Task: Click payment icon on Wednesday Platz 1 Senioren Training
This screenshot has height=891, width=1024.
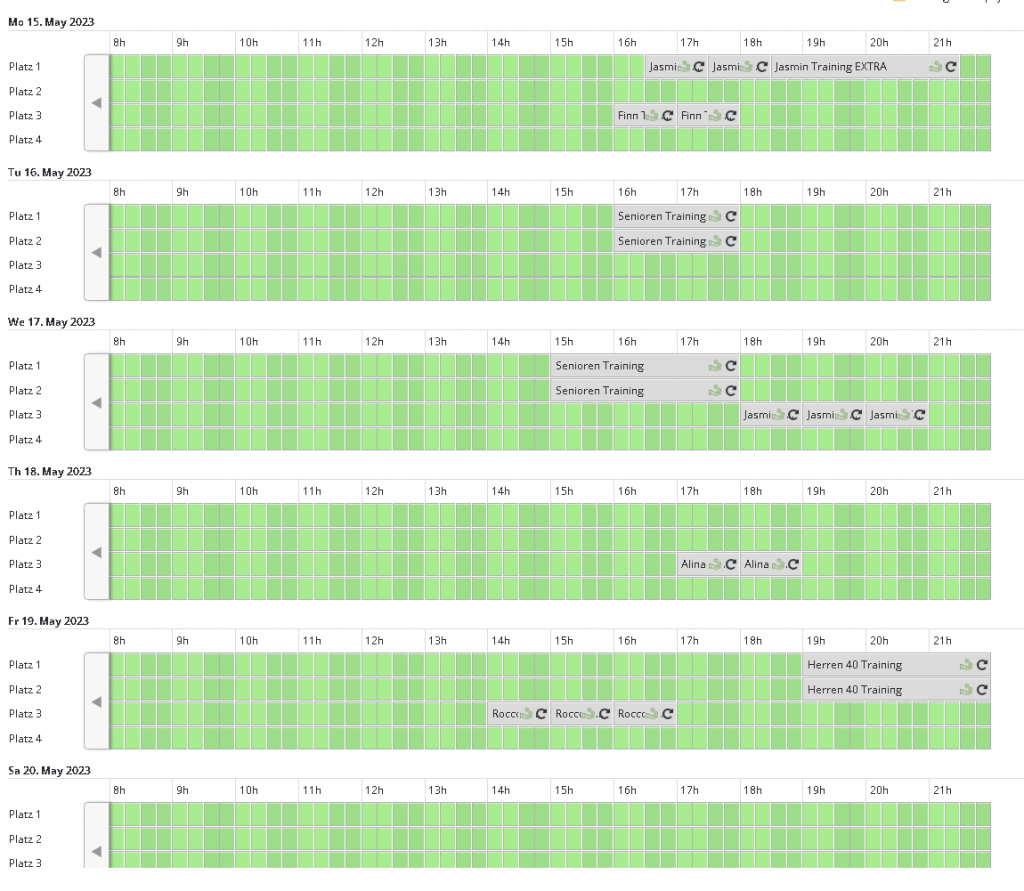Action: (x=715, y=366)
